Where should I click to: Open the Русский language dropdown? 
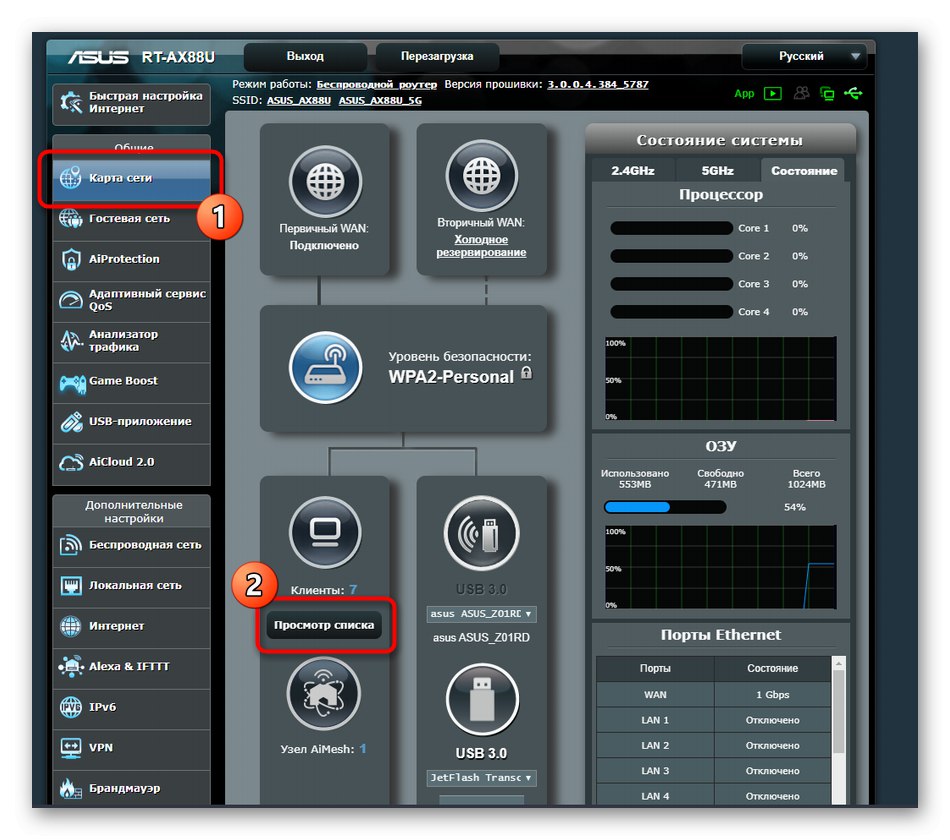[805, 56]
